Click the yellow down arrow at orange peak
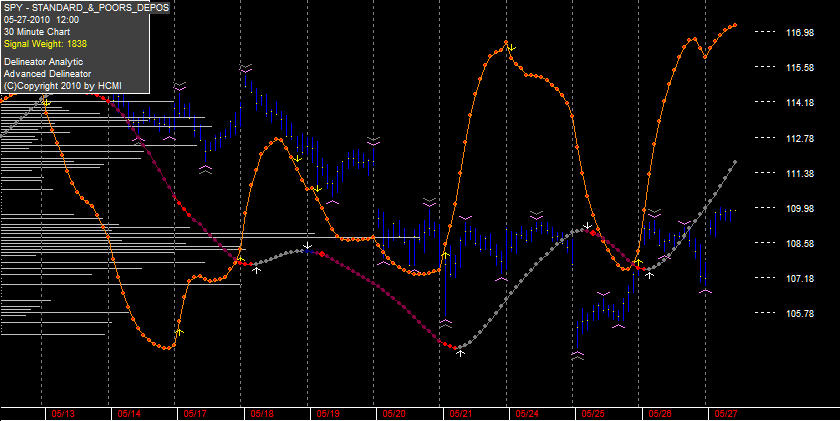Screen dimensions: 840x421 pyautogui.click(x=512, y=48)
